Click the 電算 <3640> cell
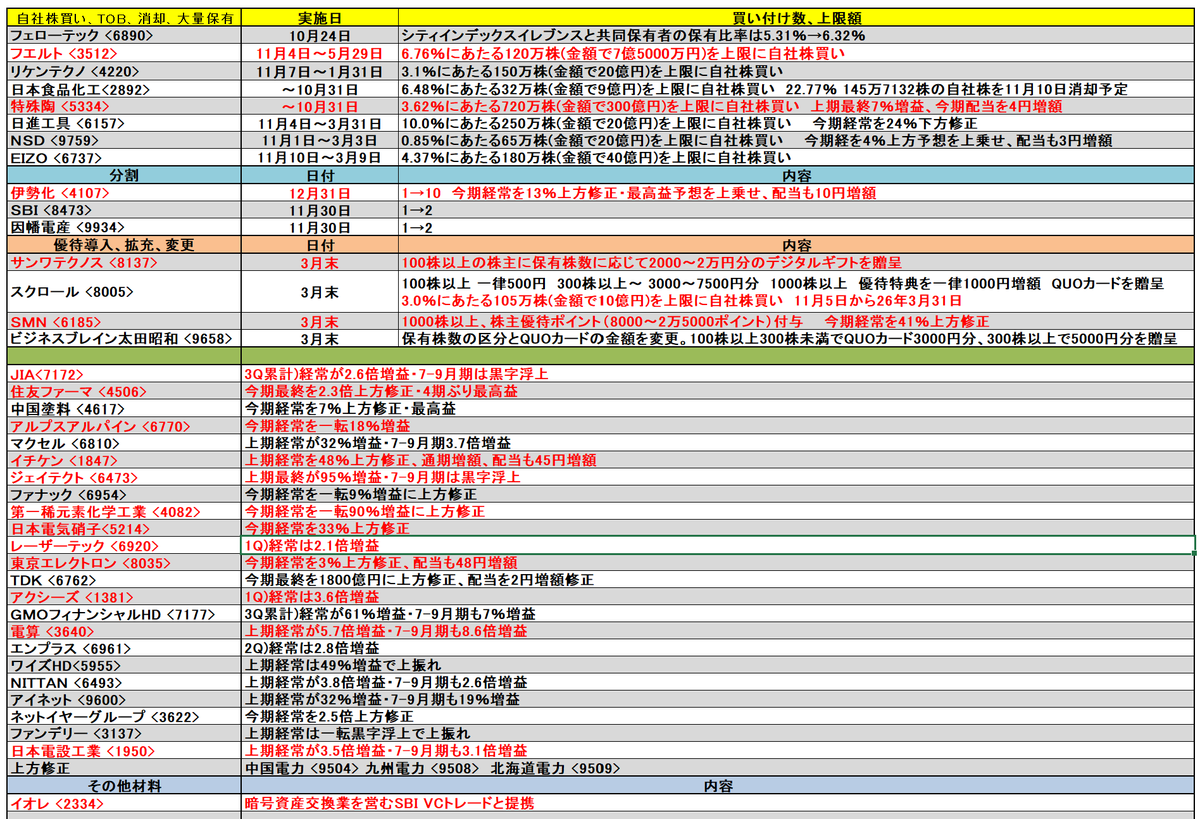 click(x=124, y=631)
